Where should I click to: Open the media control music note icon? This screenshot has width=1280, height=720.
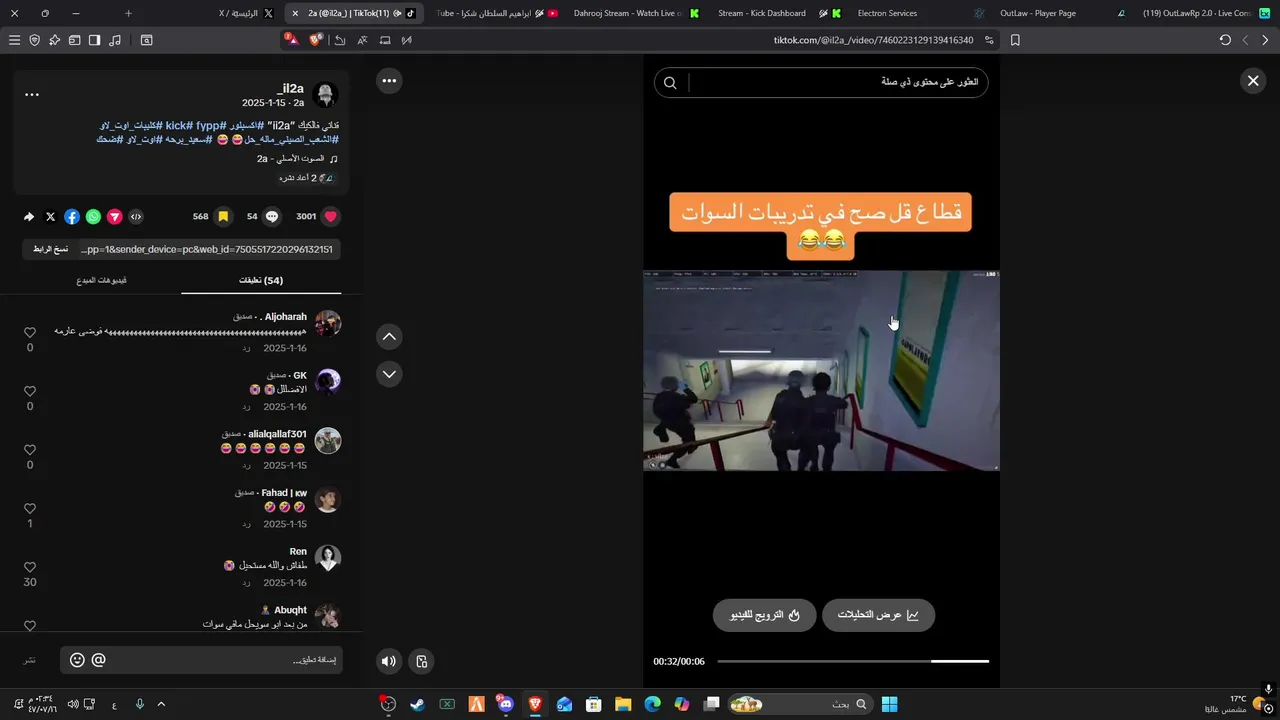114,40
